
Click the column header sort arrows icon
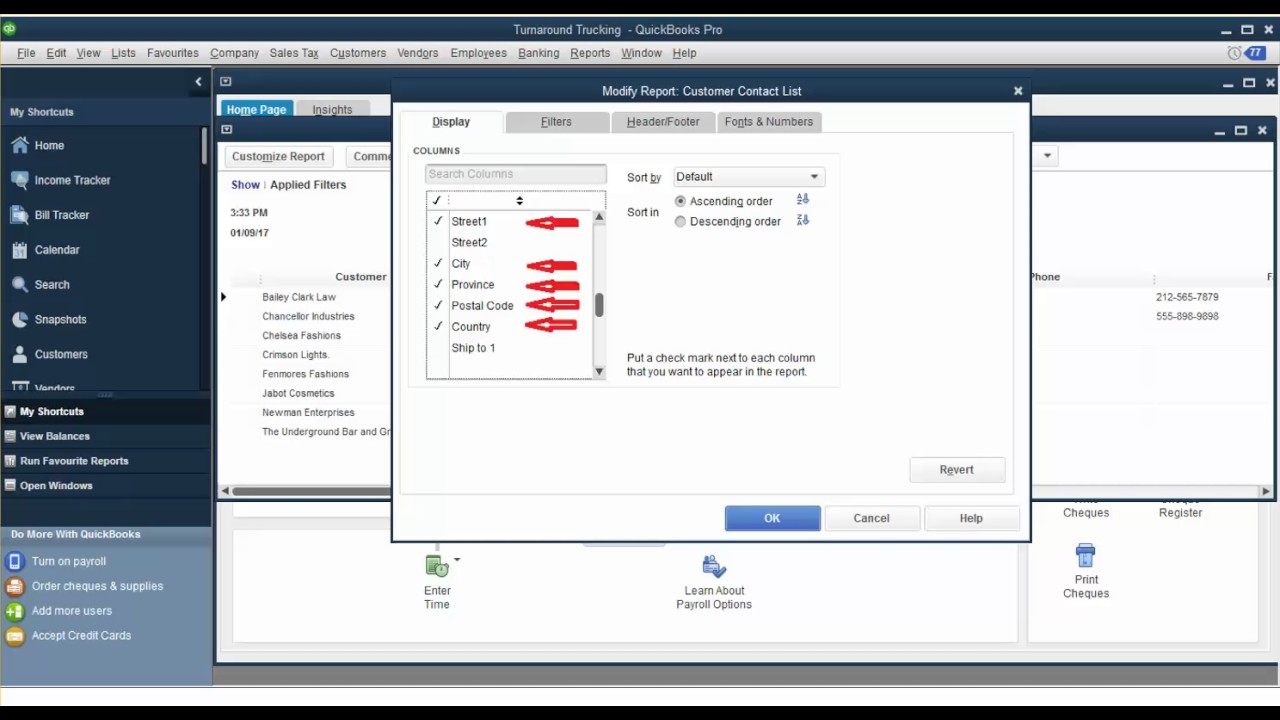519,201
